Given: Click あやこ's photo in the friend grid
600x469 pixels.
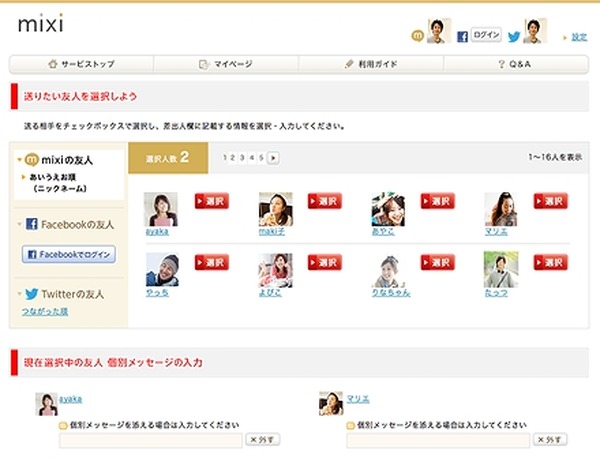Looking at the screenshot, I should [388, 209].
